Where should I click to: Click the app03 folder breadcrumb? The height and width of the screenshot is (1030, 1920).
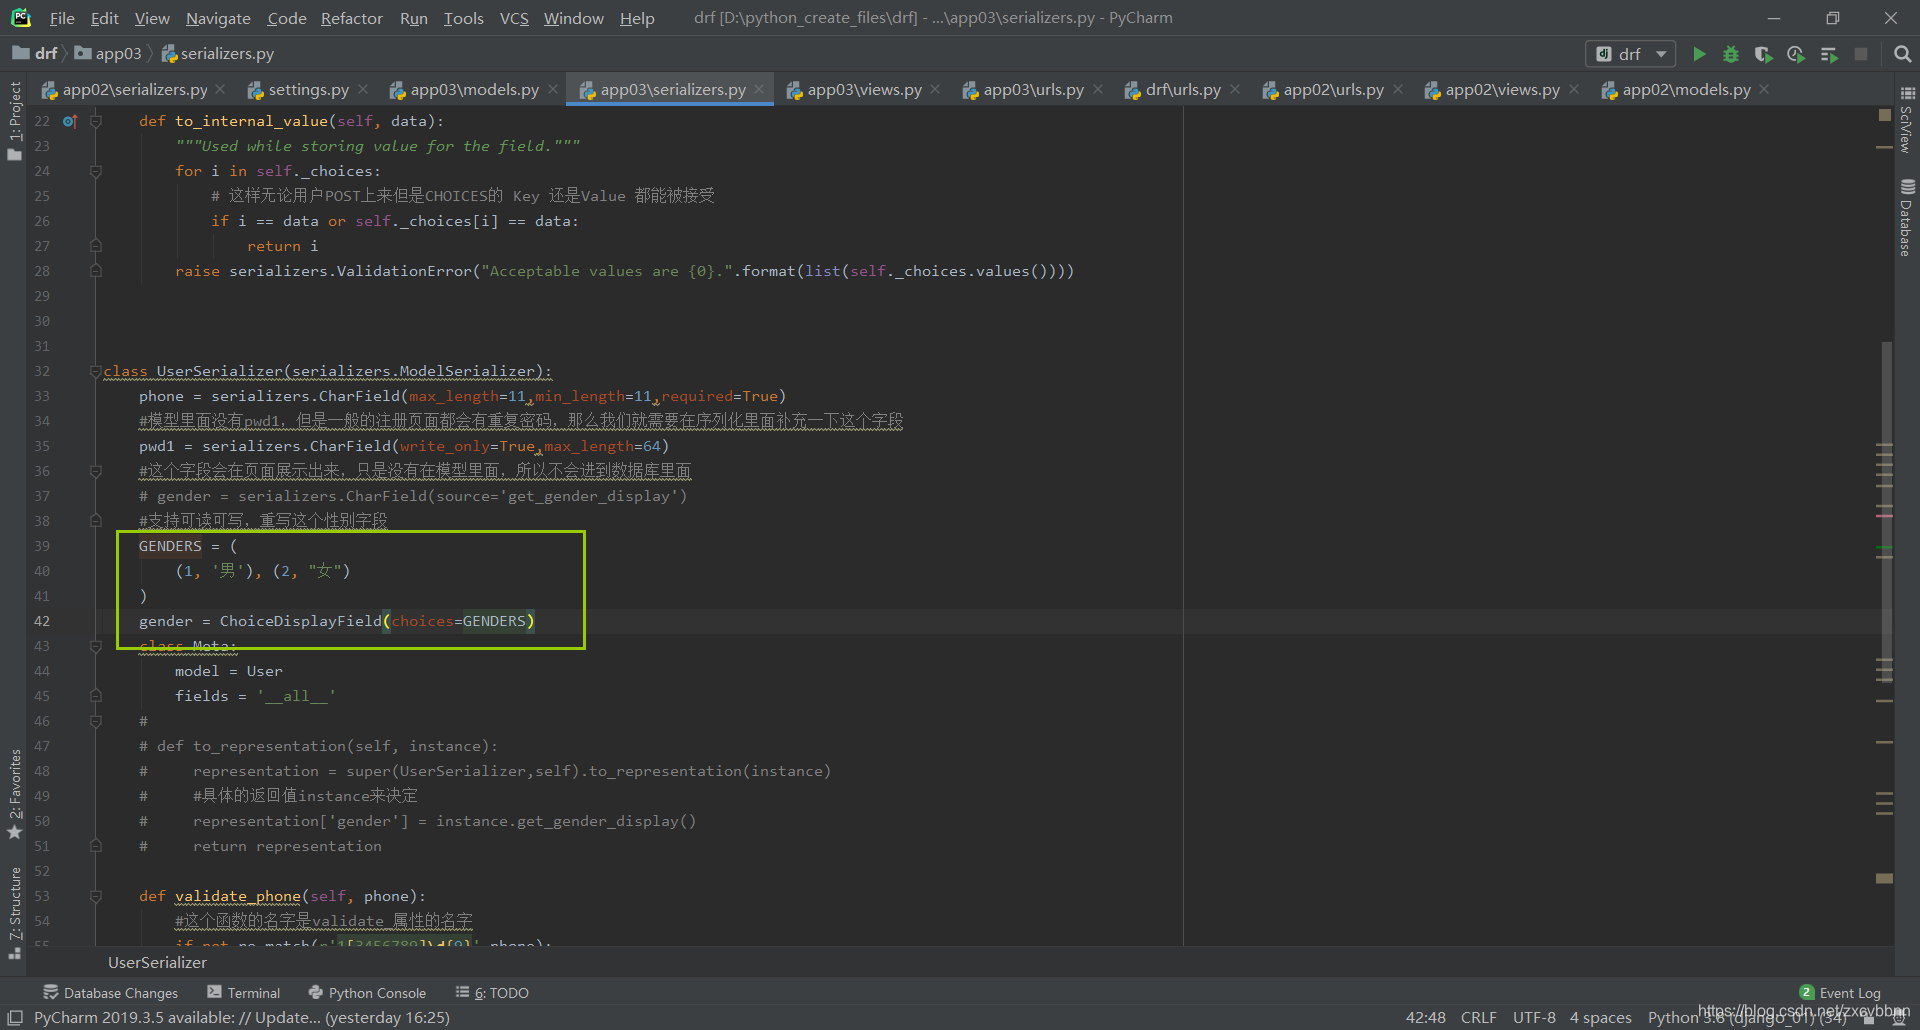[x=109, y=54]
